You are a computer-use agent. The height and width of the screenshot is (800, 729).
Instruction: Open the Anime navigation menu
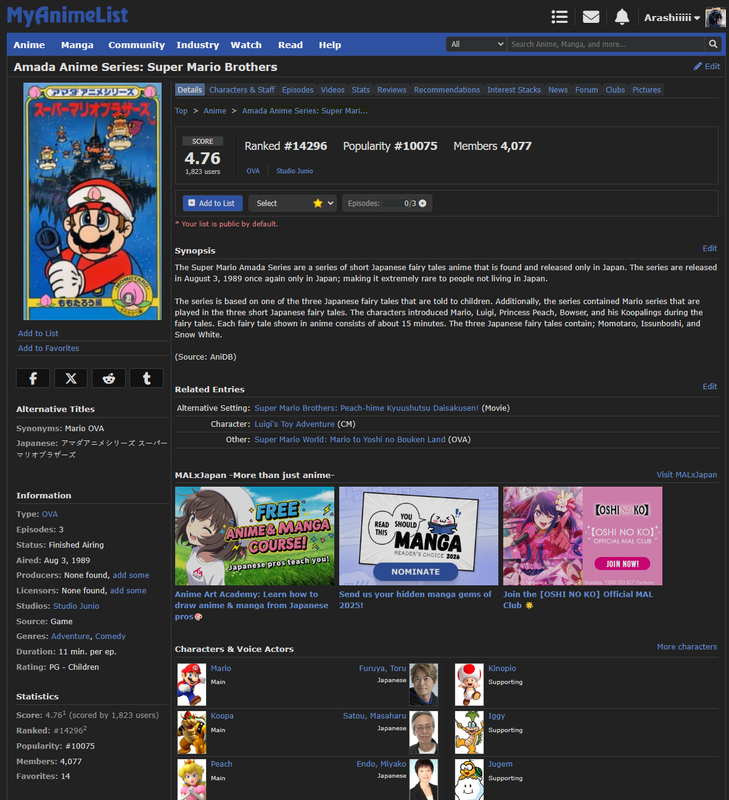coord(29,45)
